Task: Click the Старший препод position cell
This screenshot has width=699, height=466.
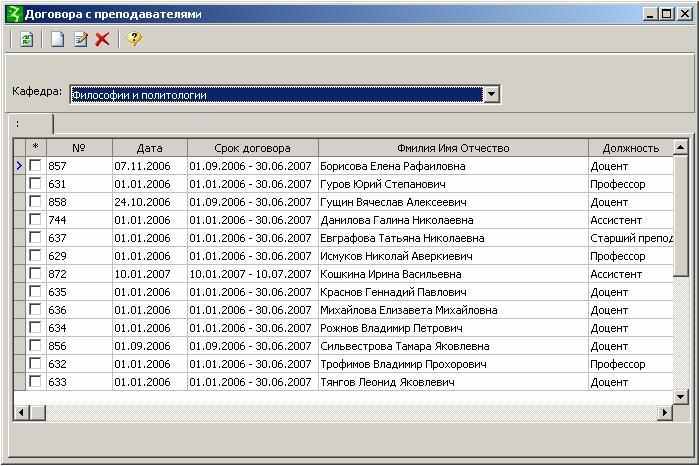Action: click(630, 238)
